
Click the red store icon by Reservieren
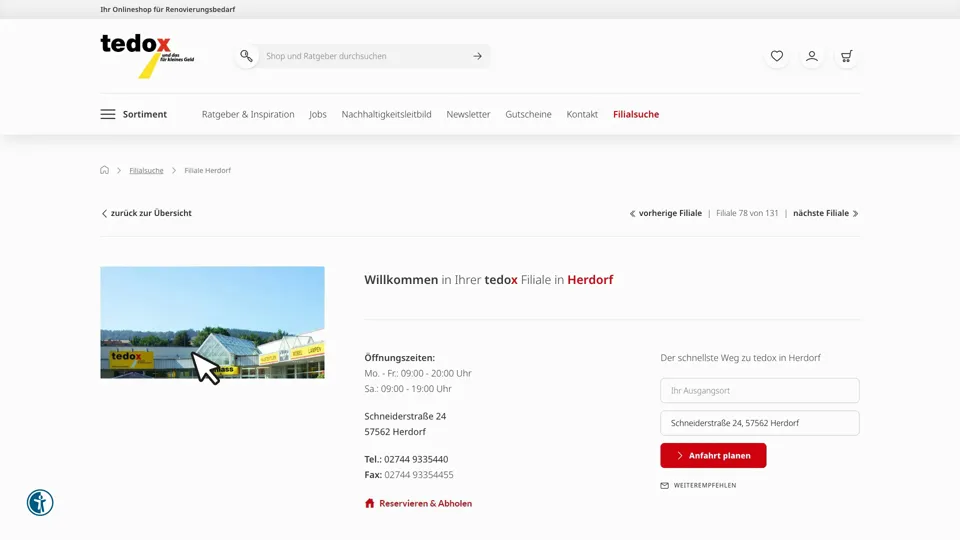[369, 503]
